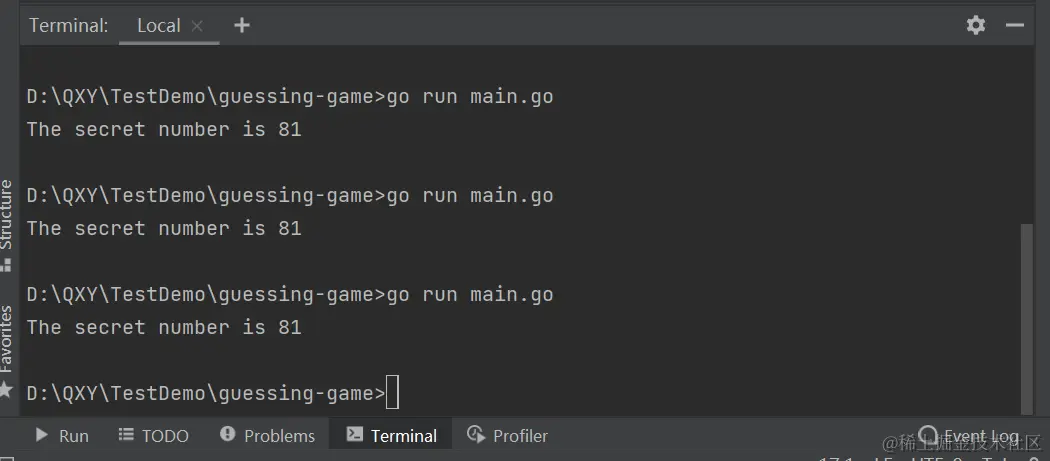Viewport: 1050px width, 461px height.
Task: Open the TODO tool window
Action: [x=153, y=435]
